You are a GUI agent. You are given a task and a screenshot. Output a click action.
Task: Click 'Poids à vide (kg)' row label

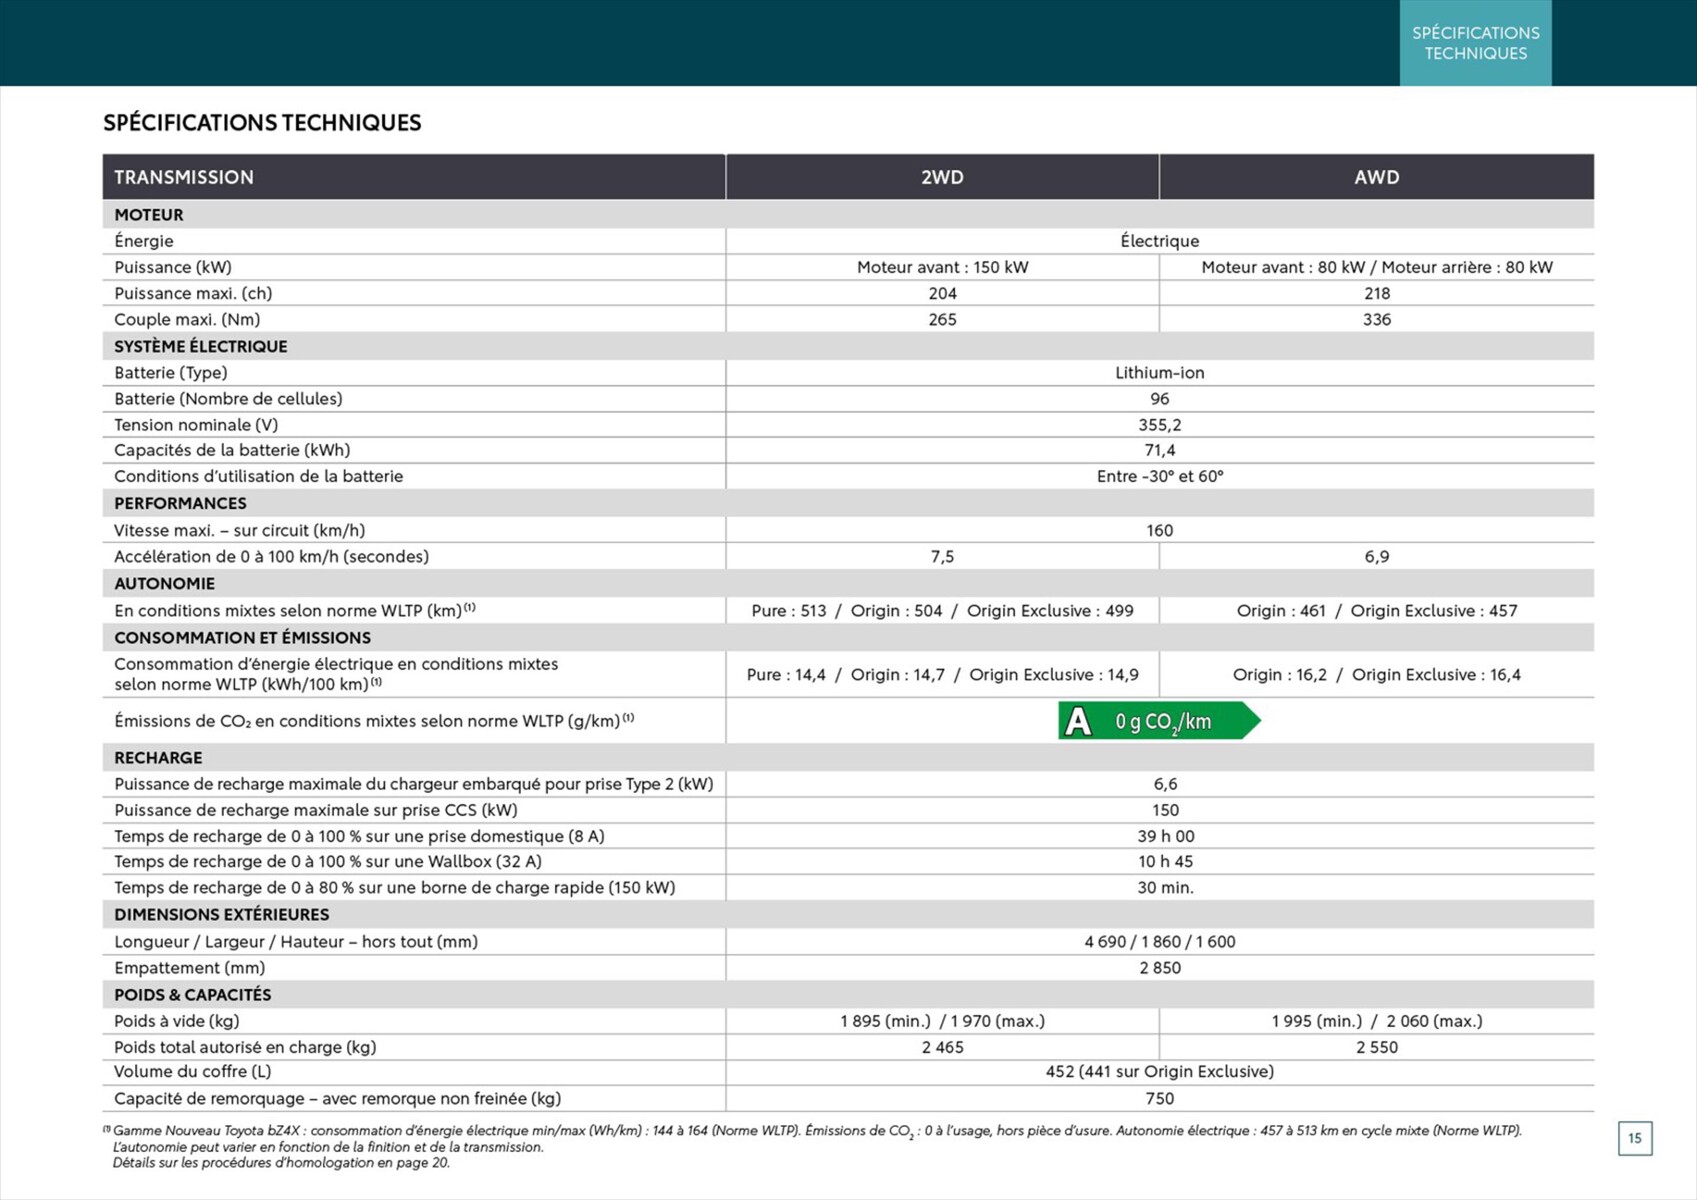tap(177, 1021)
